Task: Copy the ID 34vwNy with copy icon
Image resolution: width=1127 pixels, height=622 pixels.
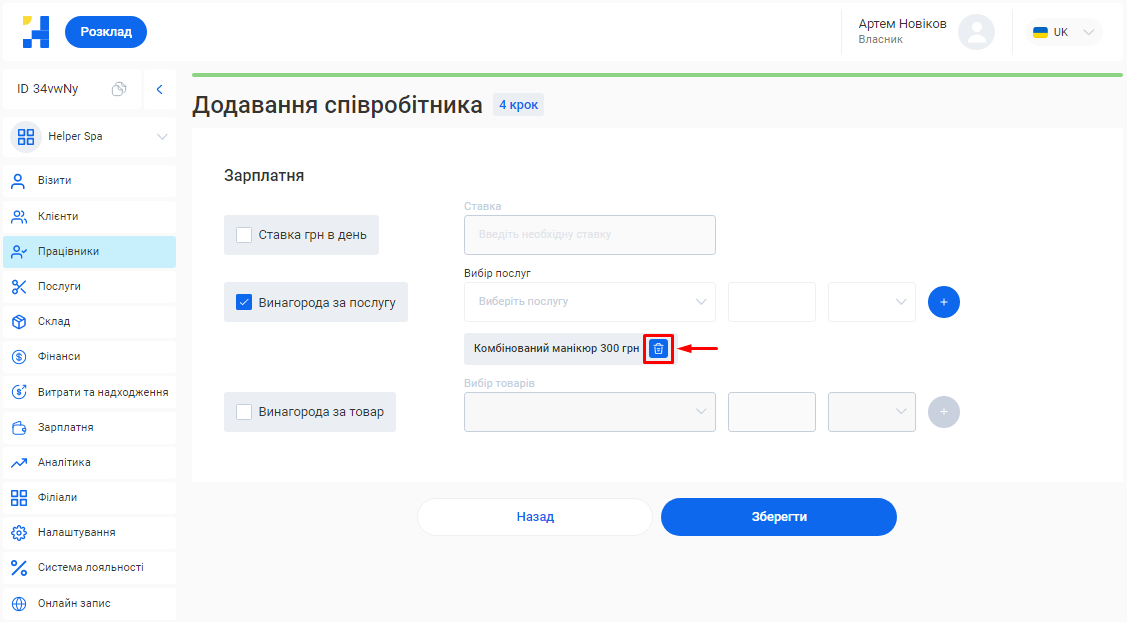Action: (119, 89)
